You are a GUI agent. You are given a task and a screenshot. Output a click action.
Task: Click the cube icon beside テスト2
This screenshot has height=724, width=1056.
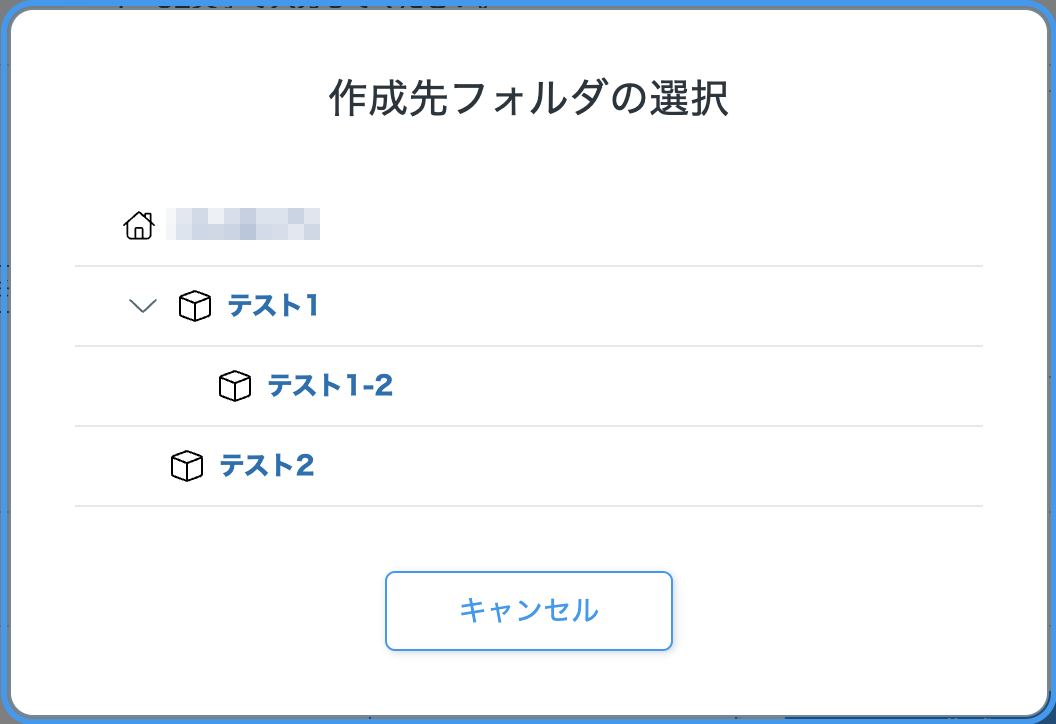tap(187, 466)
